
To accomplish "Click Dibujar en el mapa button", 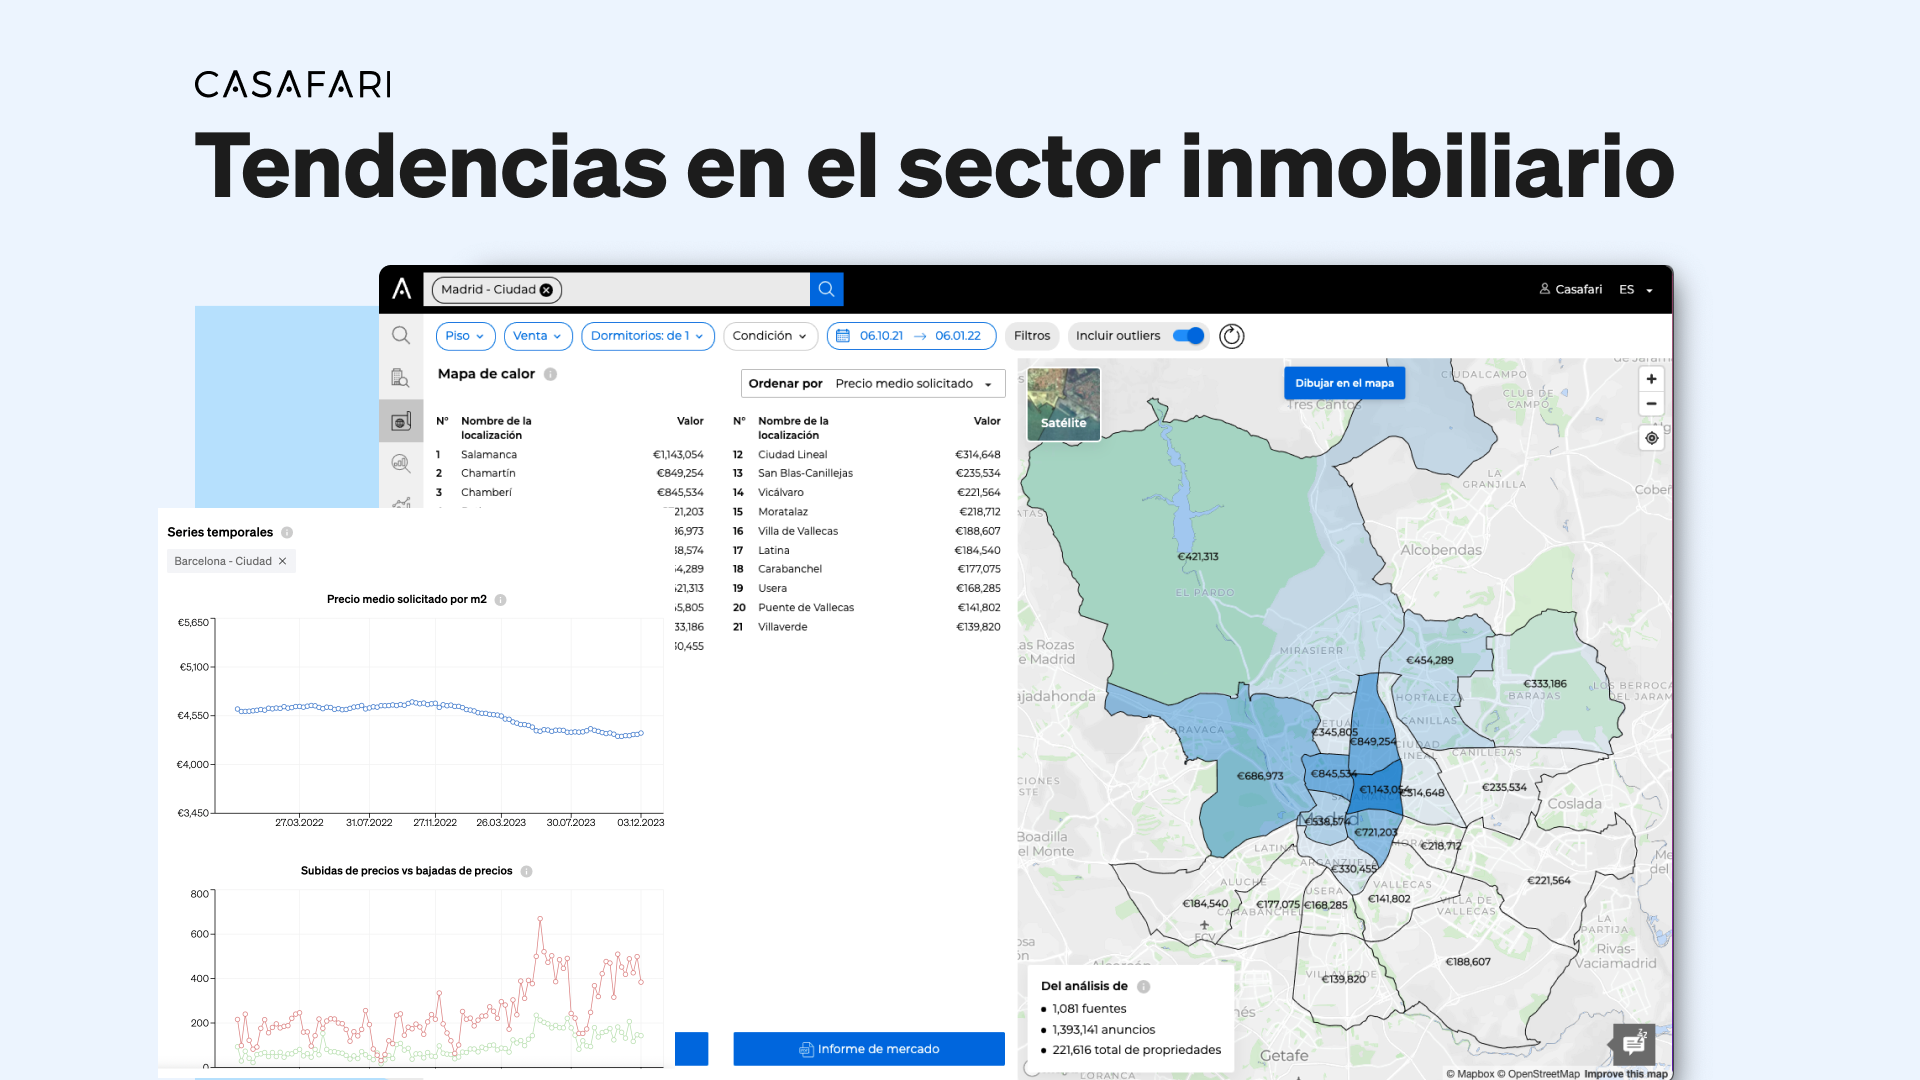I will (x=1344, y=383).
